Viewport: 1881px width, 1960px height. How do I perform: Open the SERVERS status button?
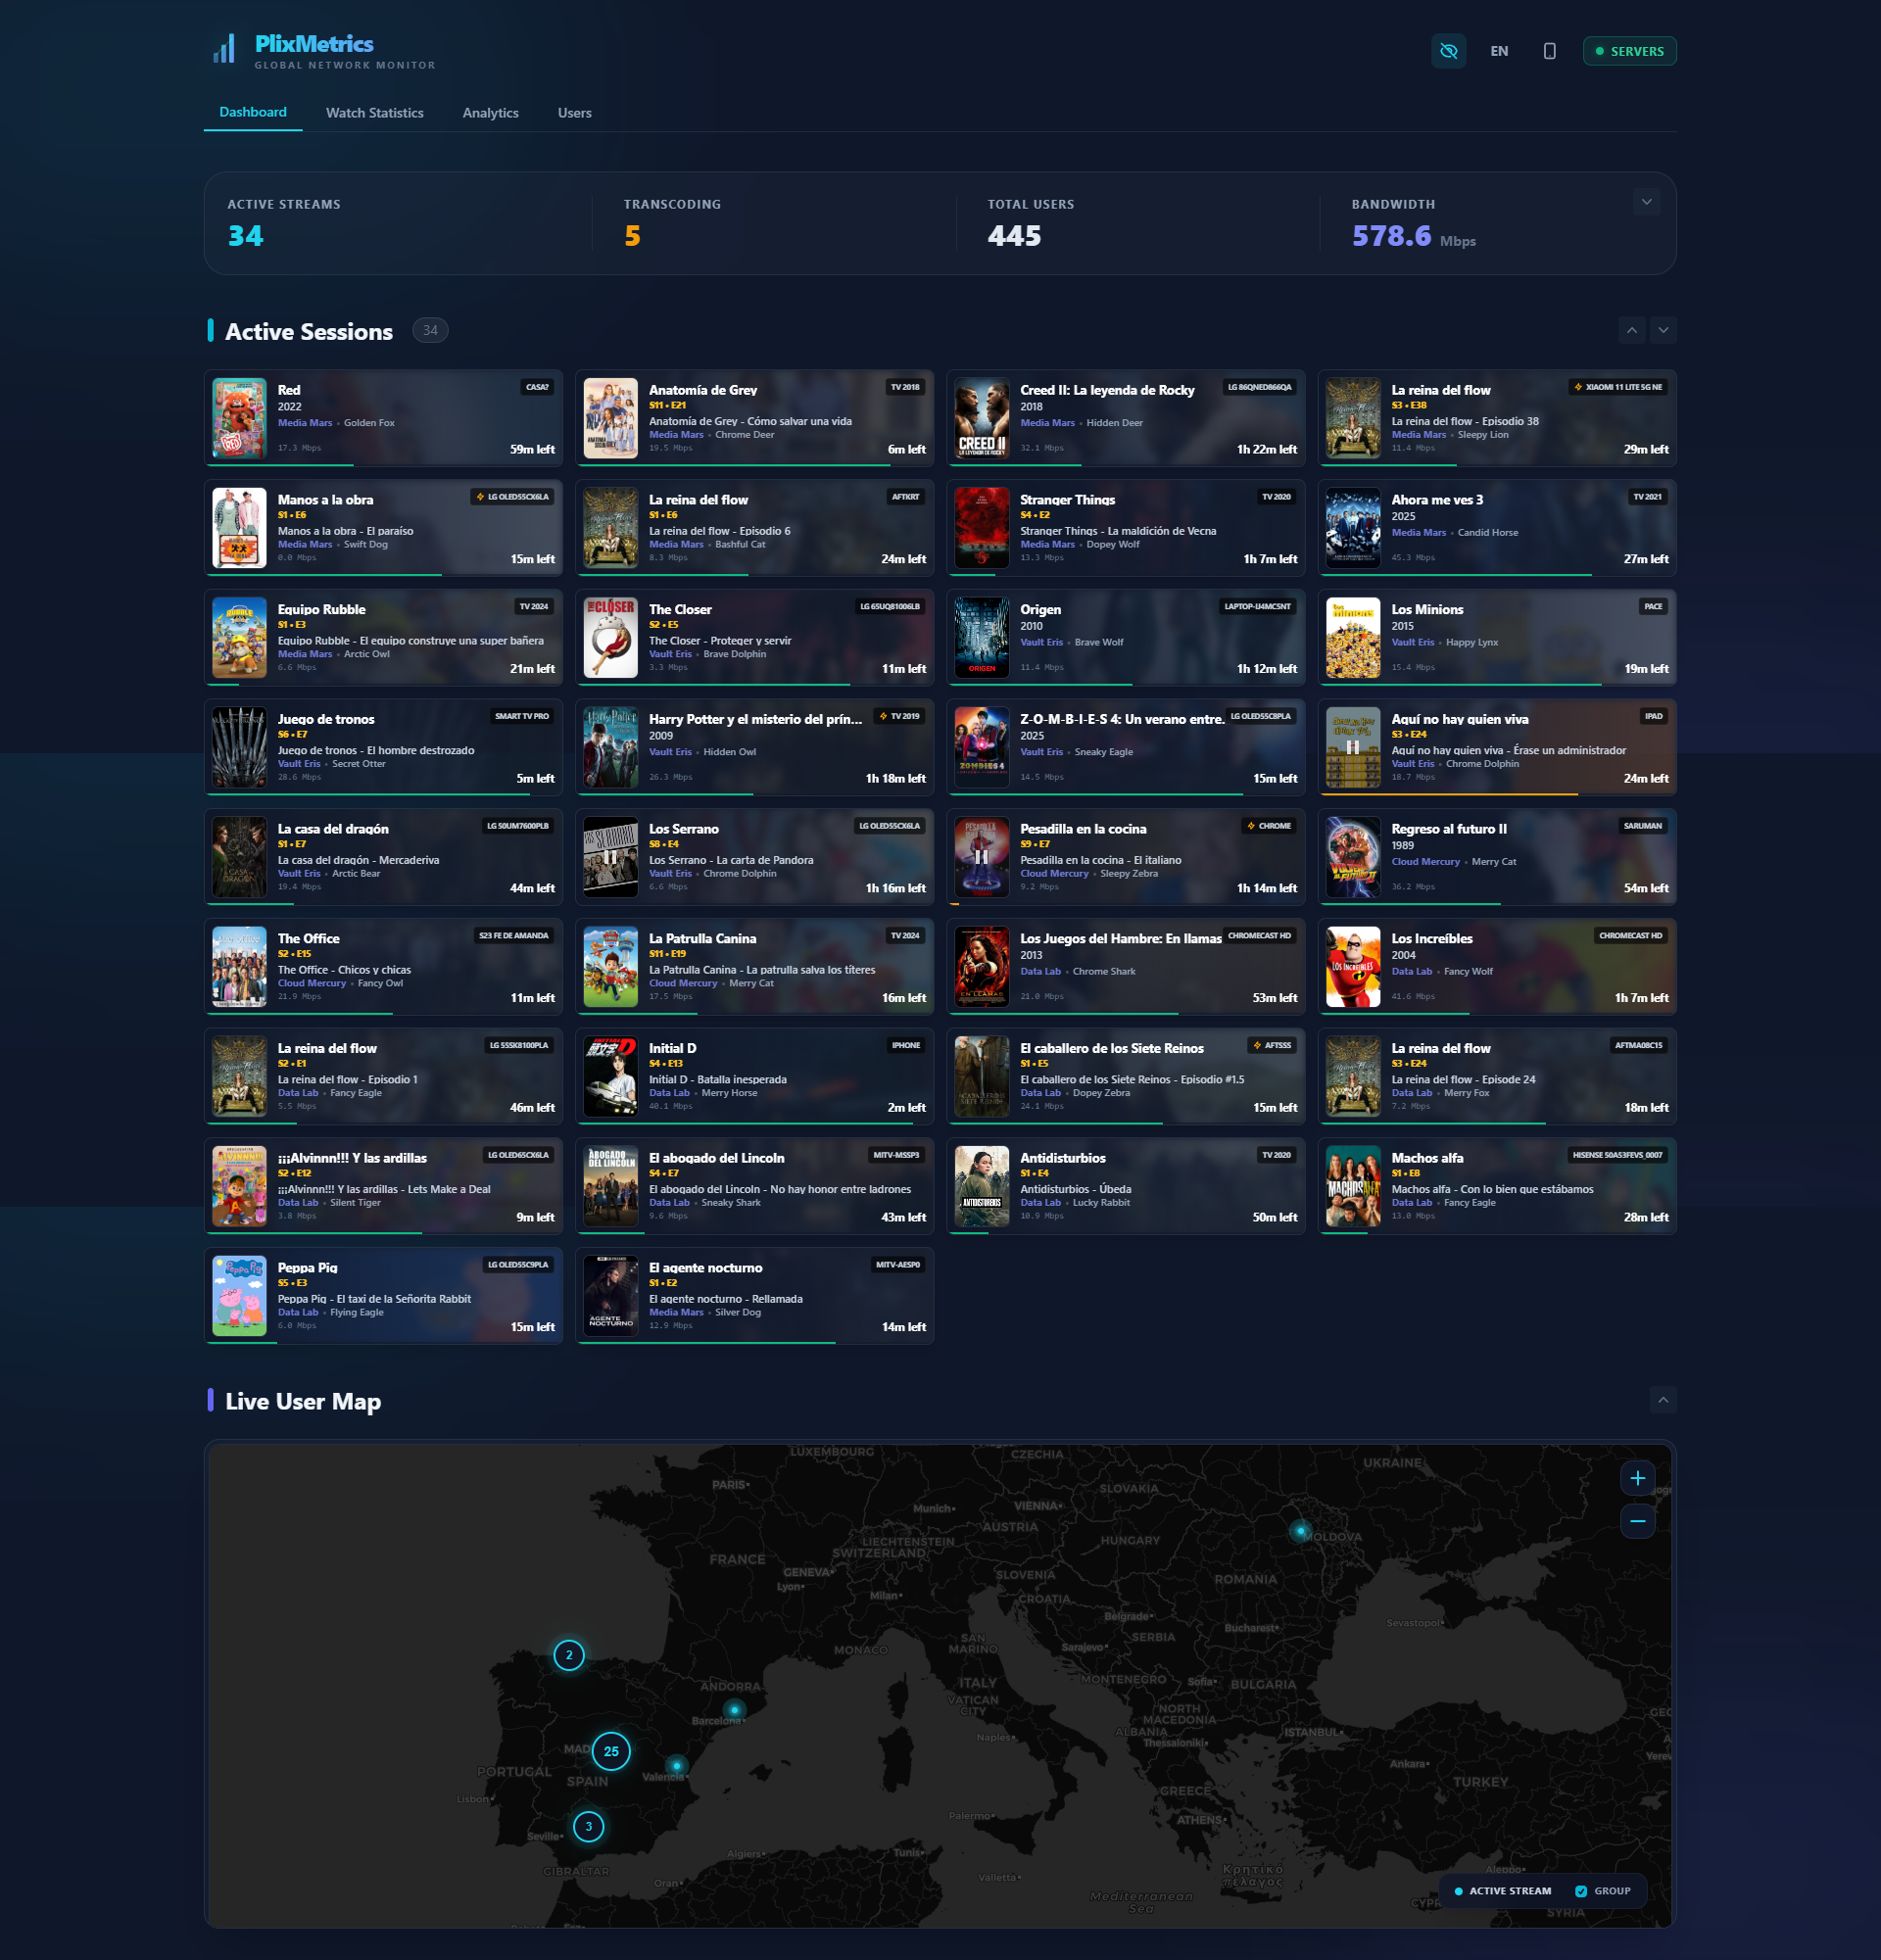coord(1629,51)
